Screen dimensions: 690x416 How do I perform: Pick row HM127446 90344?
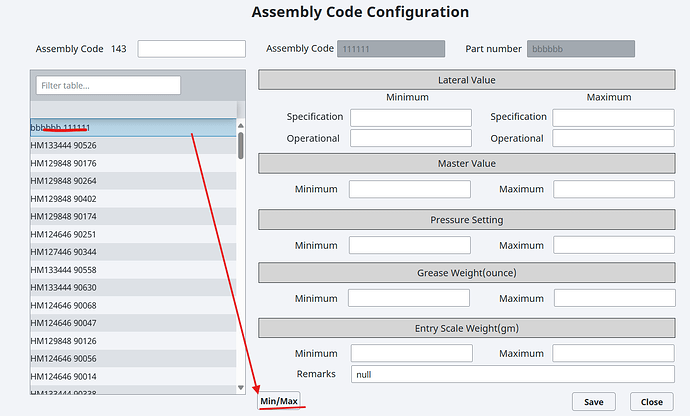(133, 251)
